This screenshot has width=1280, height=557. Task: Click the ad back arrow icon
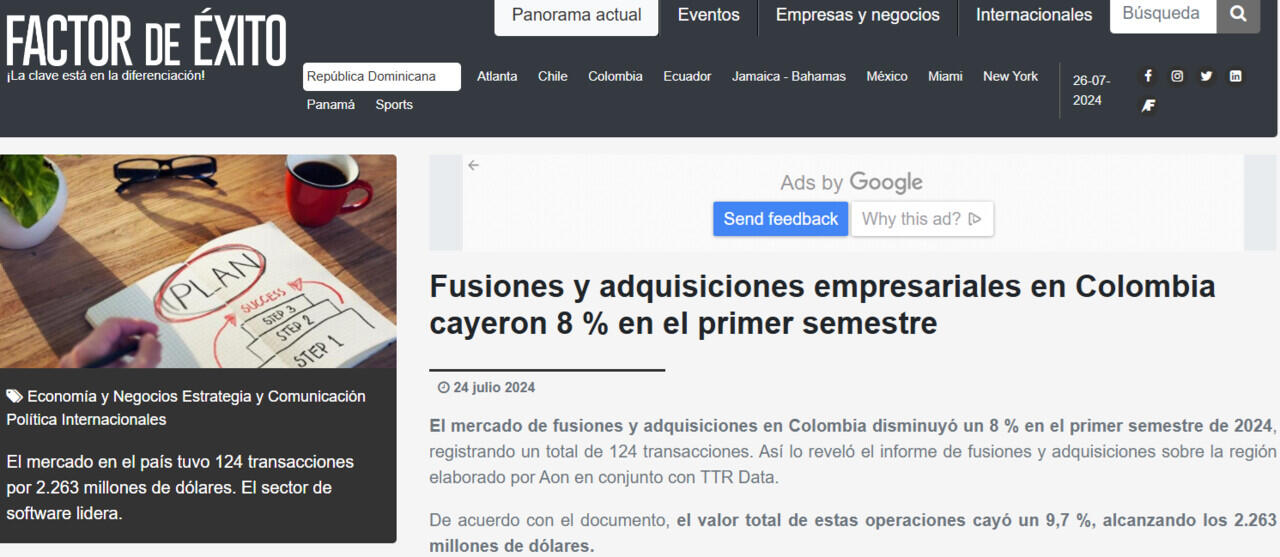(474, 166)
